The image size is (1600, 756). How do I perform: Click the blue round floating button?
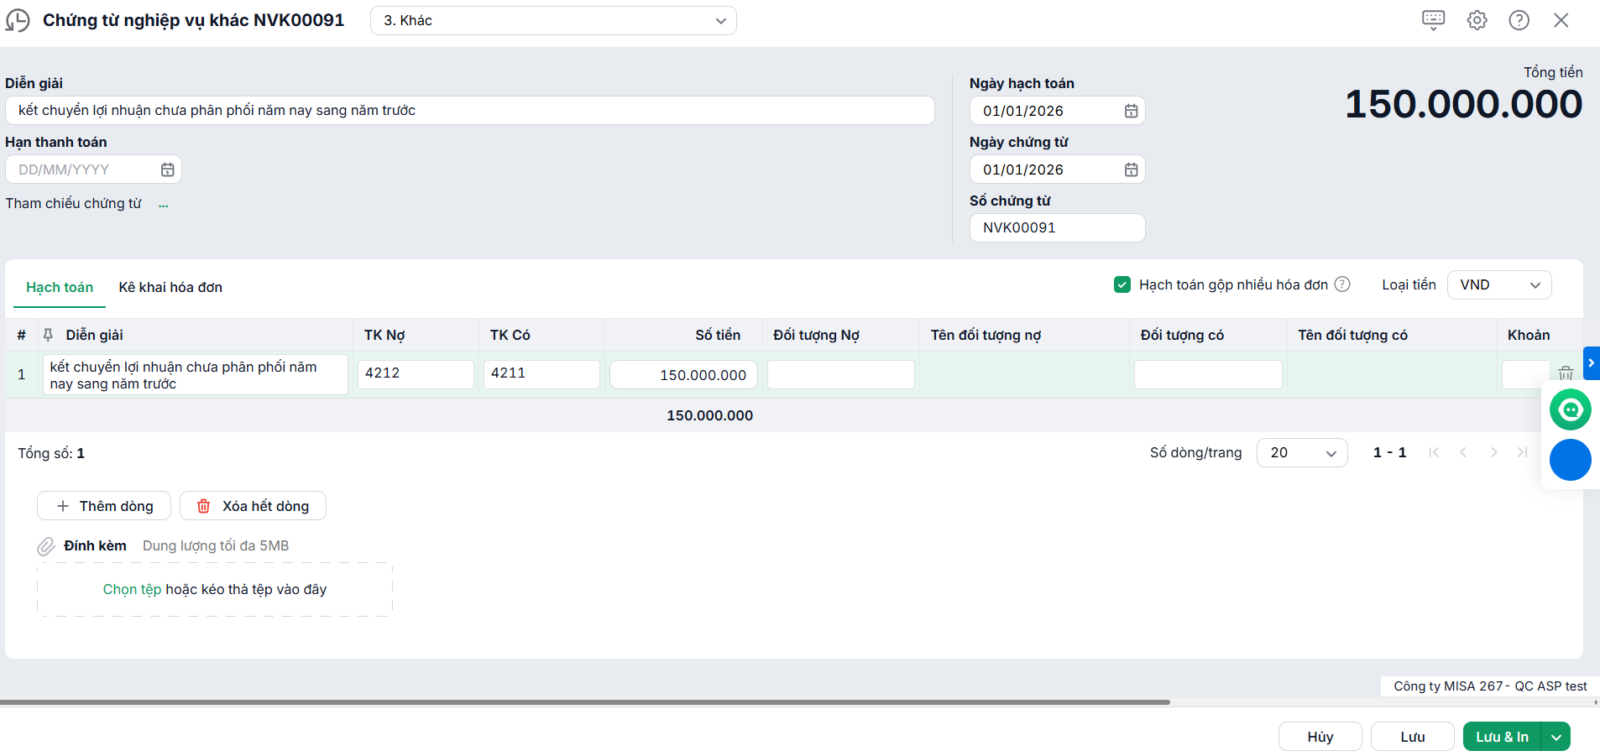point(1570,460)
